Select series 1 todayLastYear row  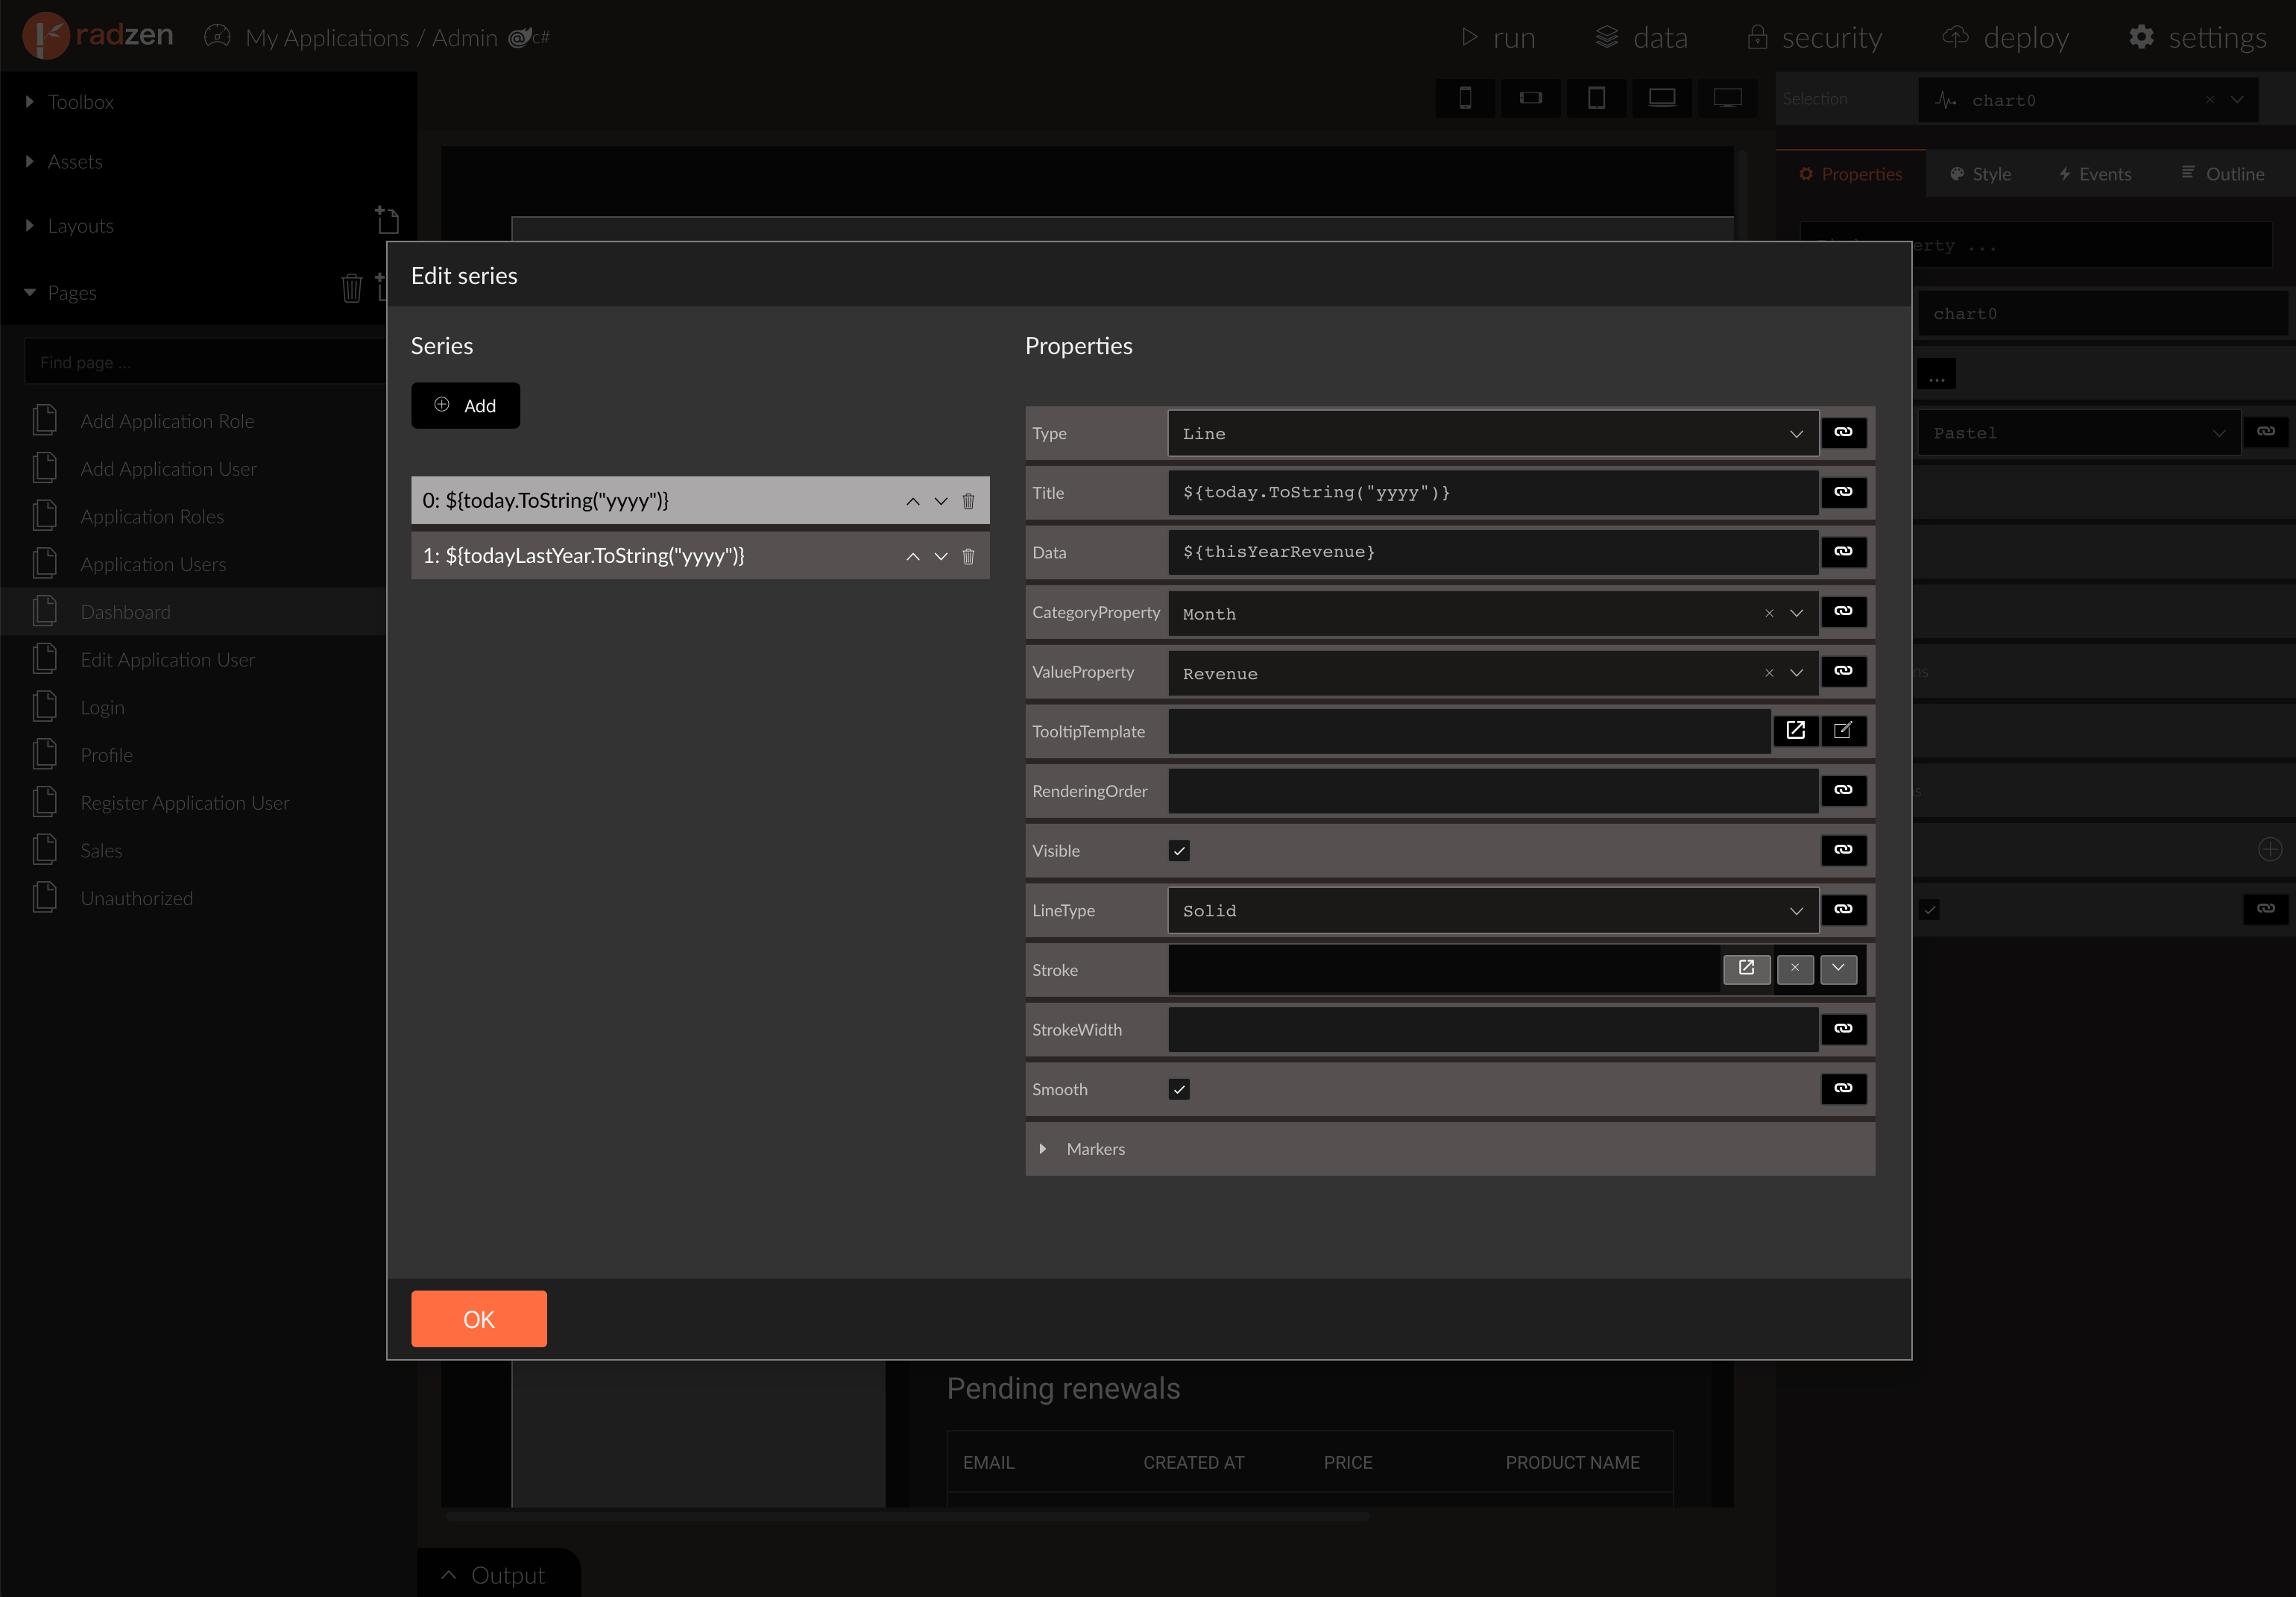pyautogui.click(x=700, y=556)
